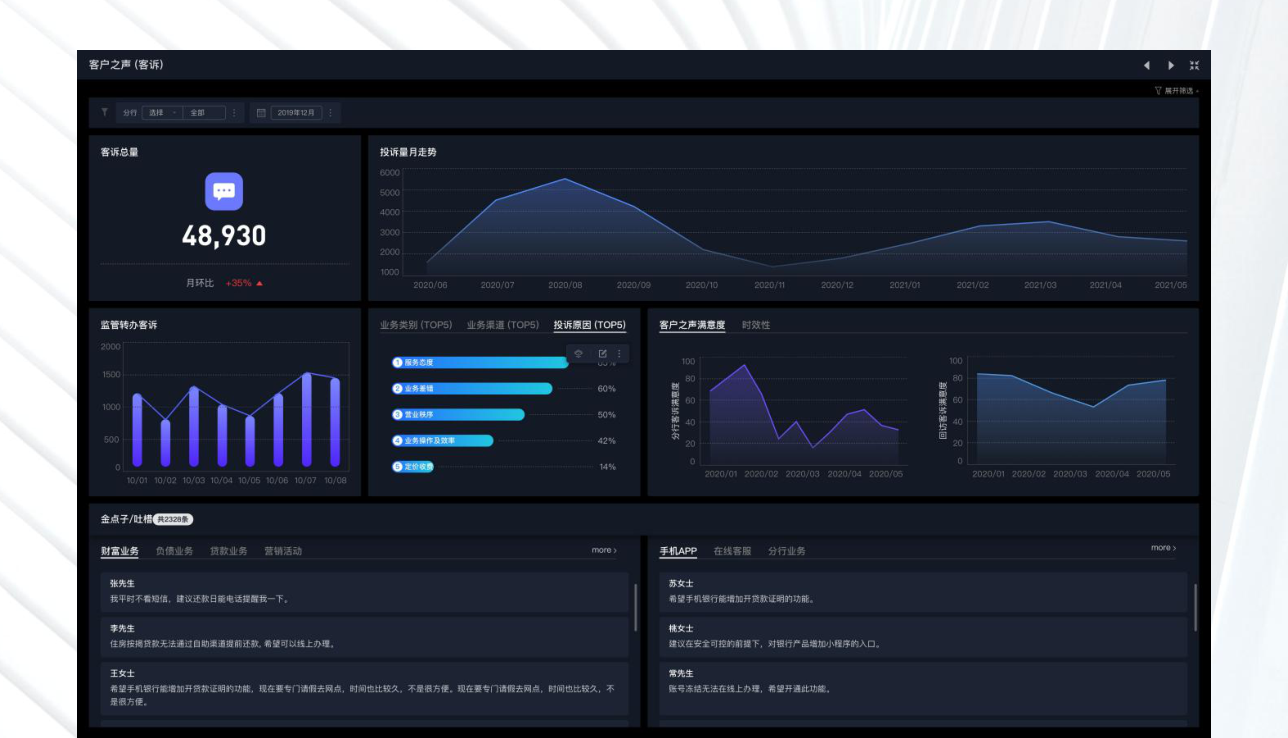The width and height of the screenshot is (1288, 738).
Task: Click the scrollbar beside 苏女士's feedback list
Action: pos(1195,607)
